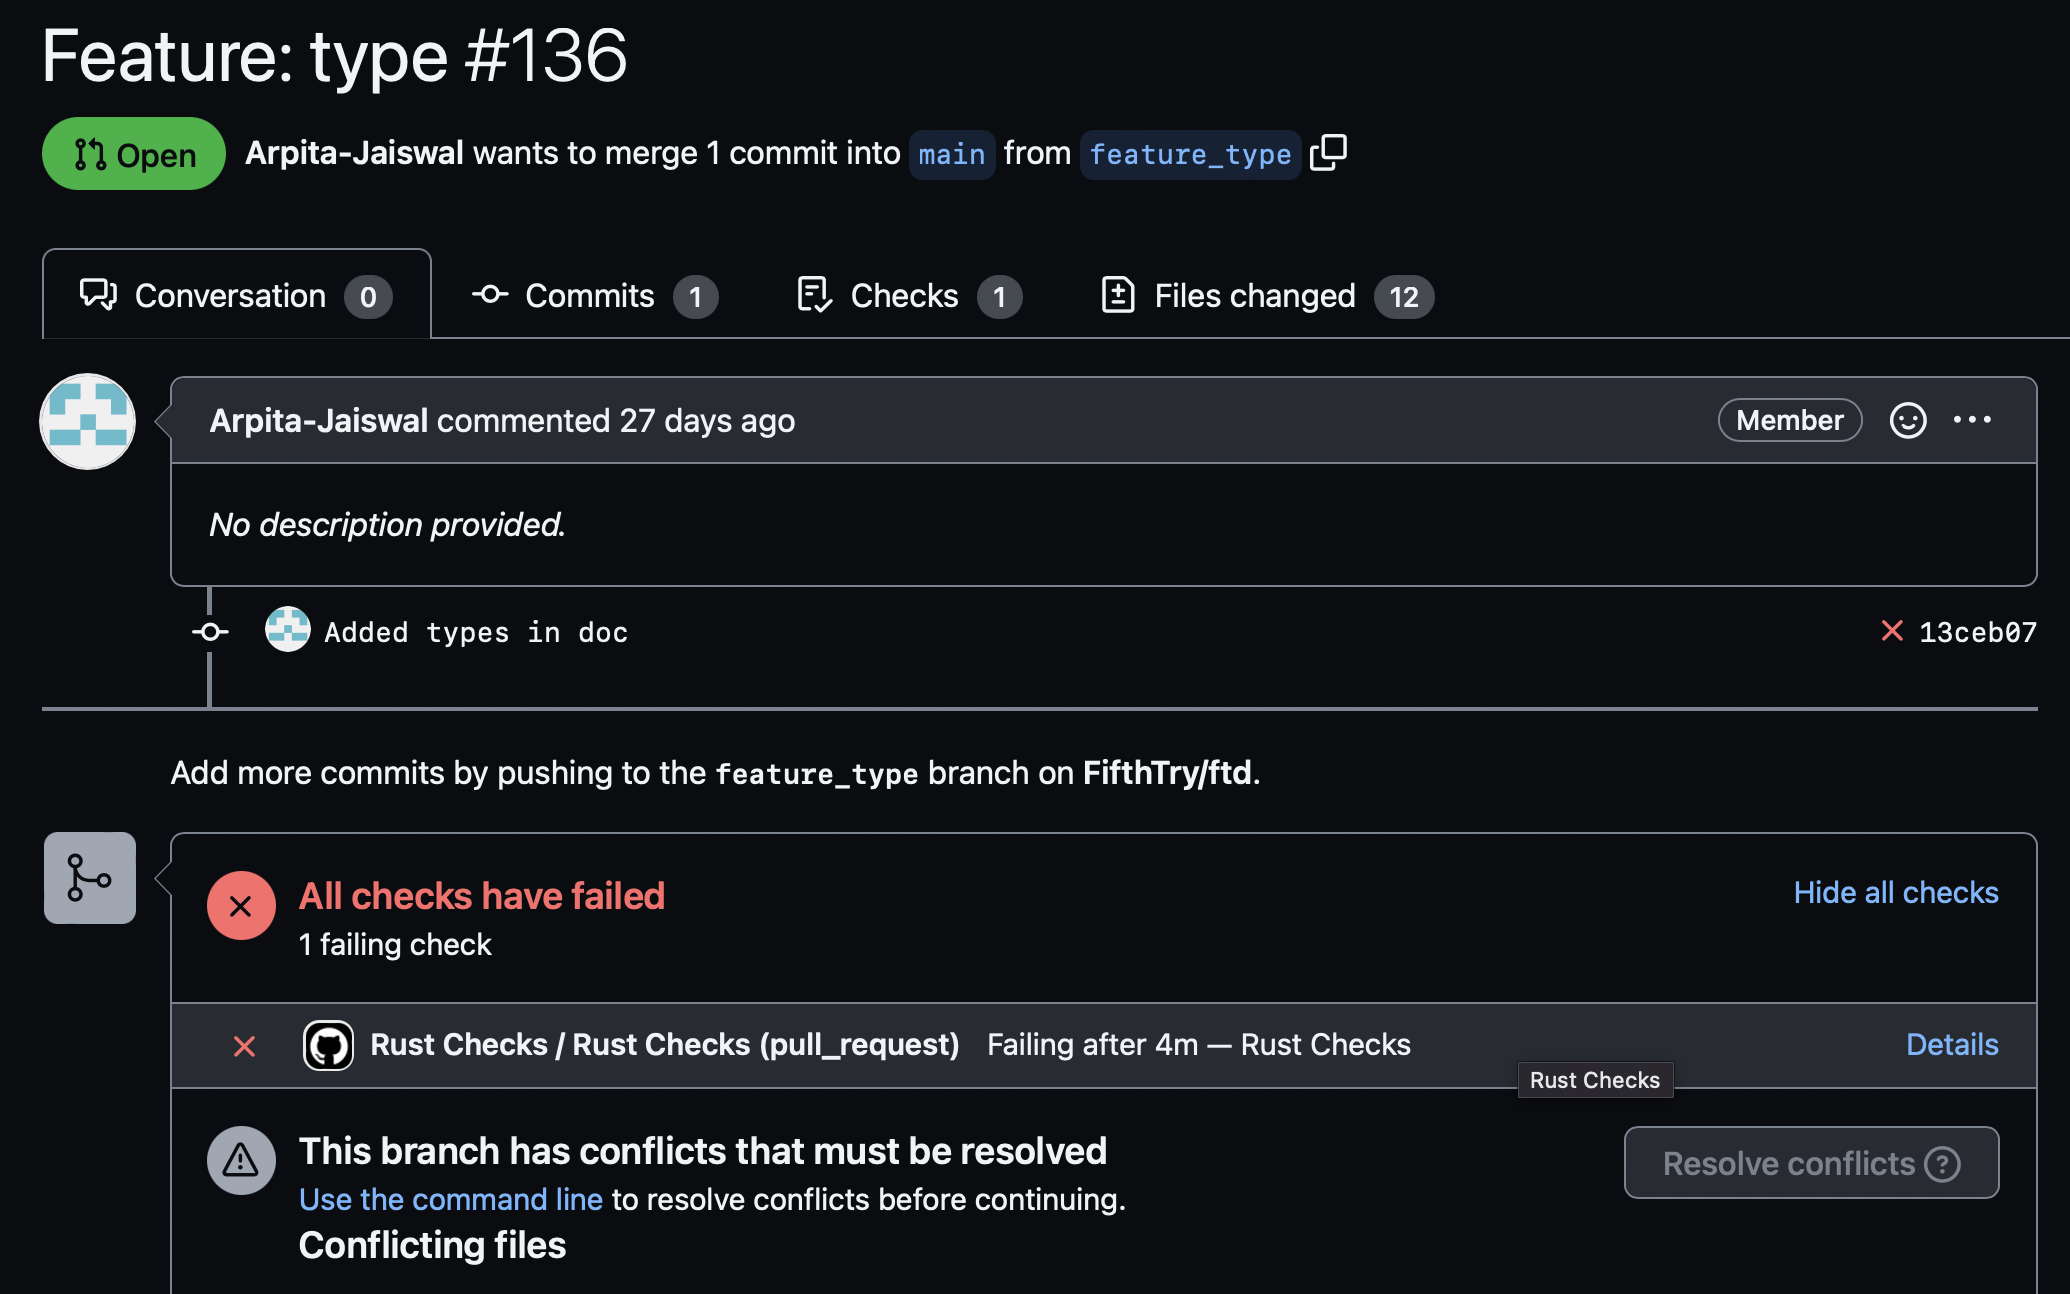Open Details for Rust Checks
Viewport: 2070px width, 1294px height.
(1951, 1044)
